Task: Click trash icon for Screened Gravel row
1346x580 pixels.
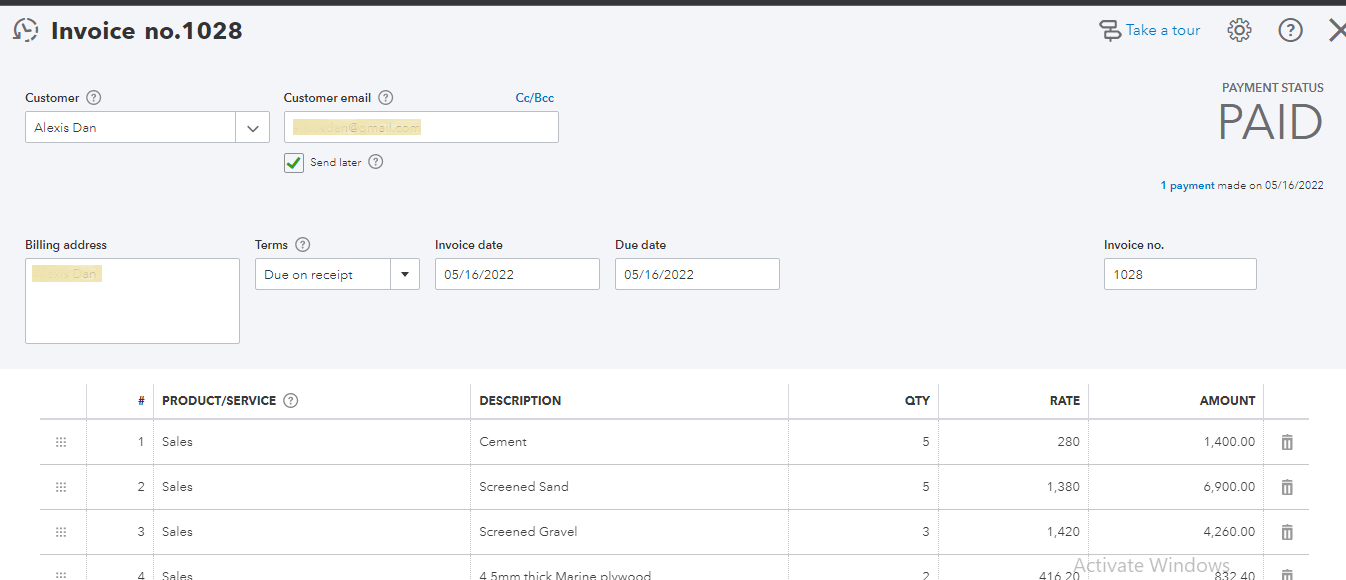Action: pos(1287,532)
